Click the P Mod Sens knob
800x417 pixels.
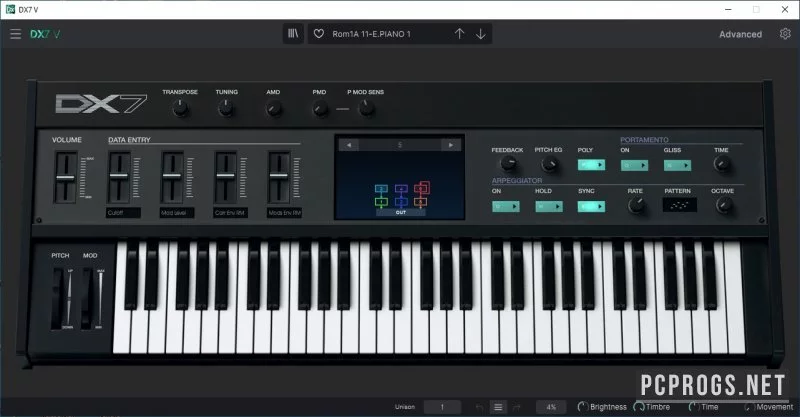[x=366, y=108]
